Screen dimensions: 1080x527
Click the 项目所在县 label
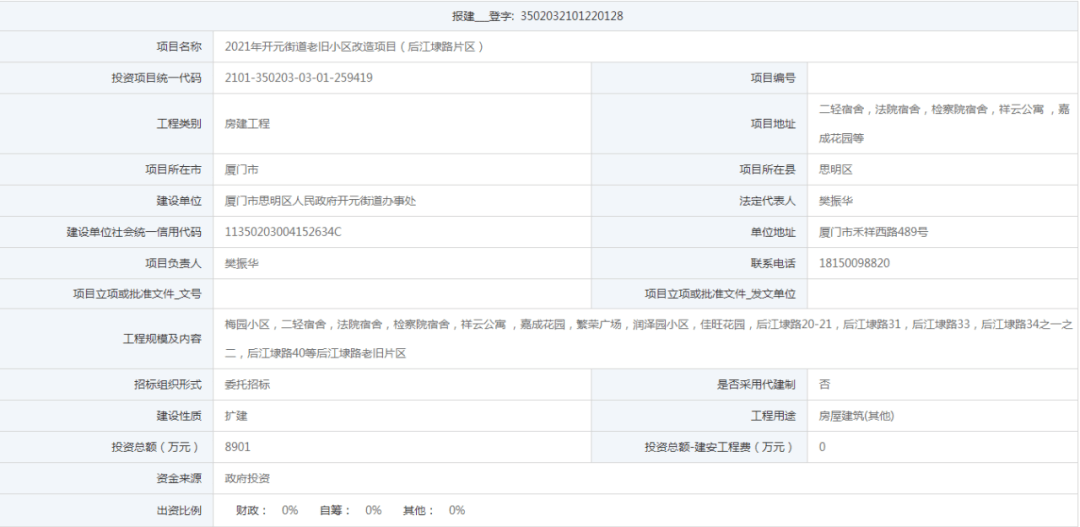767,169
